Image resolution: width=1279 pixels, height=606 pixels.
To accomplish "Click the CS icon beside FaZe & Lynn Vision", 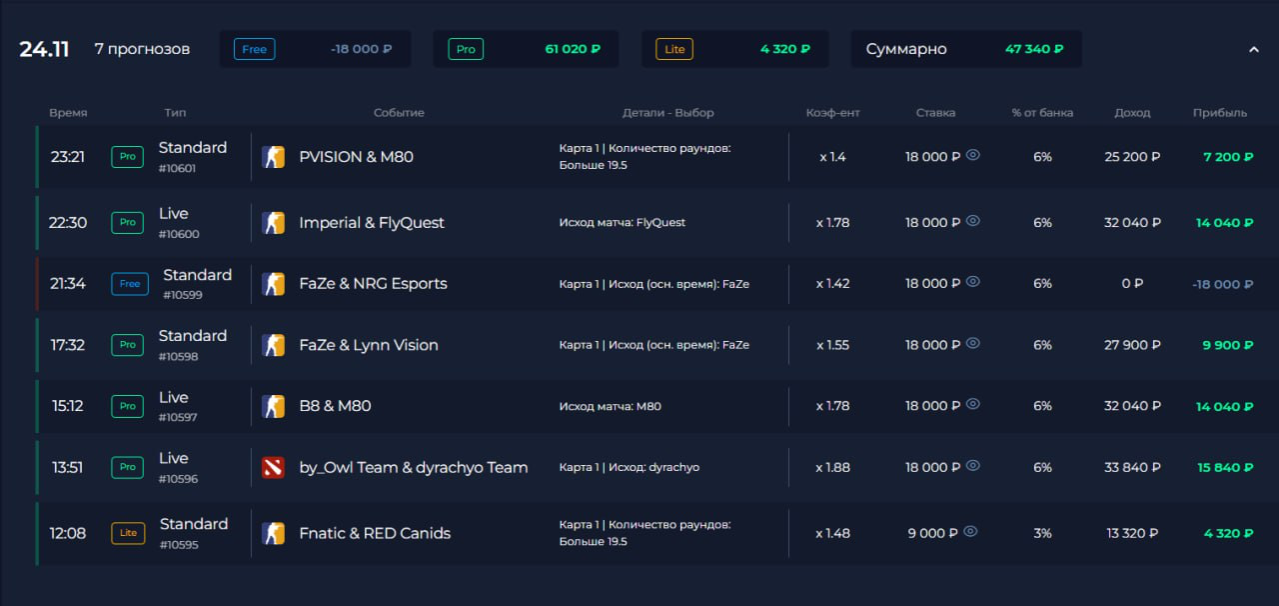I will click(x=273, y=345).
